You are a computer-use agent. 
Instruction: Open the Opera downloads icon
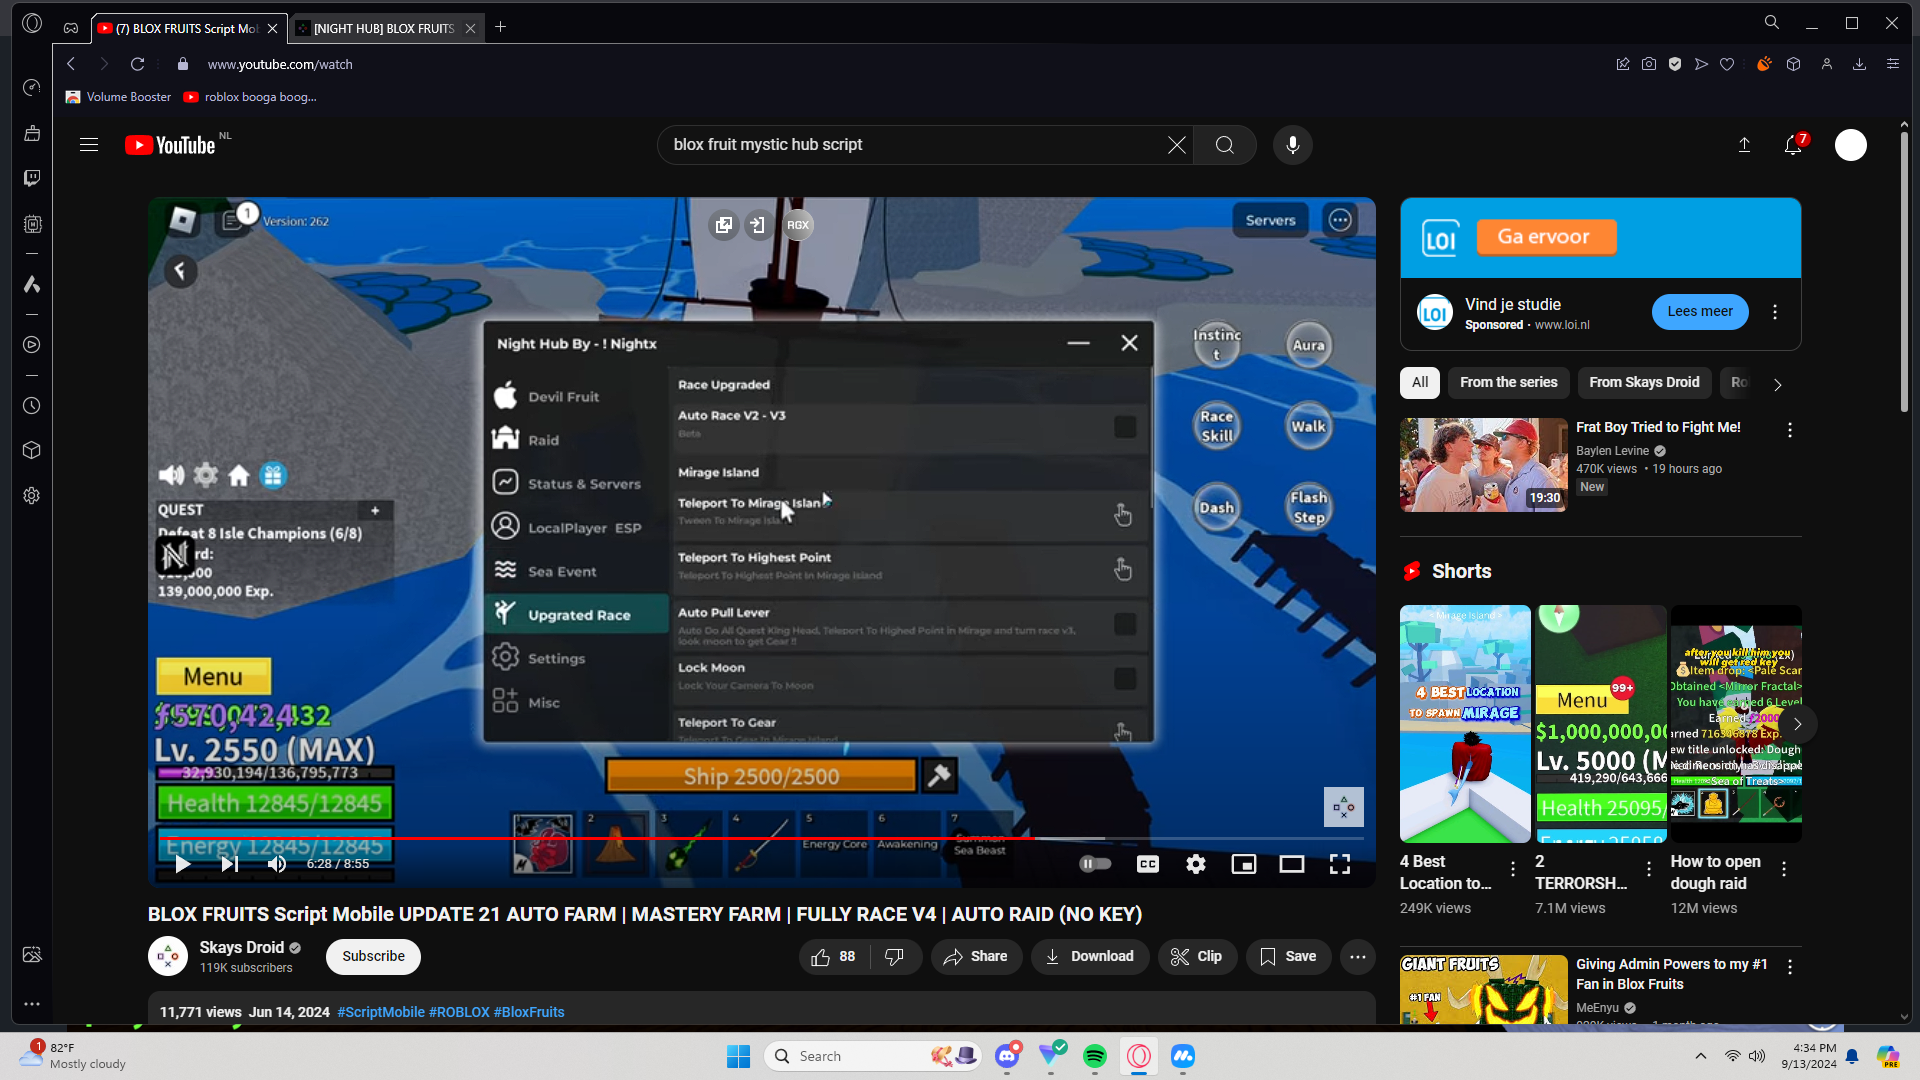(1859, 64)
